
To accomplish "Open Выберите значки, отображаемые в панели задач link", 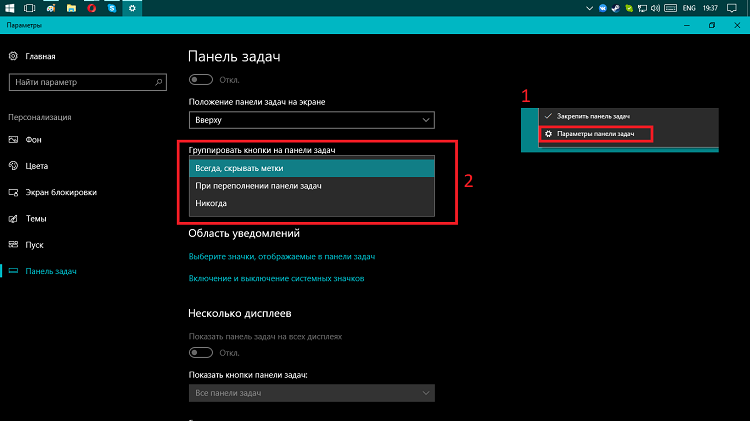I will pos(282,256).
